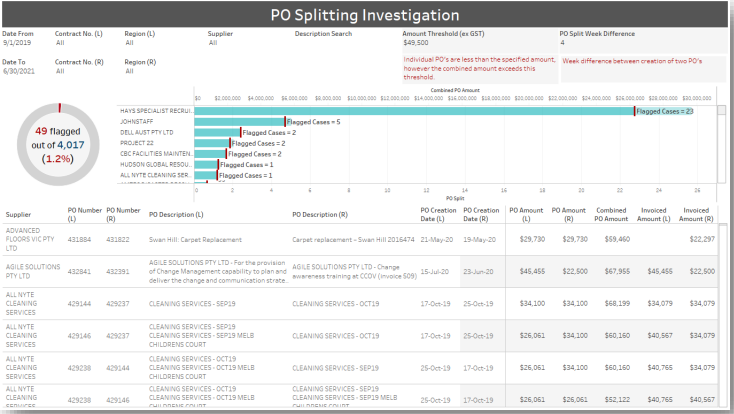This screenshot has height=414, width=734.
Task: Click 'Swan Hill: Carpet Replacement' description
Action: click(195, 239)
